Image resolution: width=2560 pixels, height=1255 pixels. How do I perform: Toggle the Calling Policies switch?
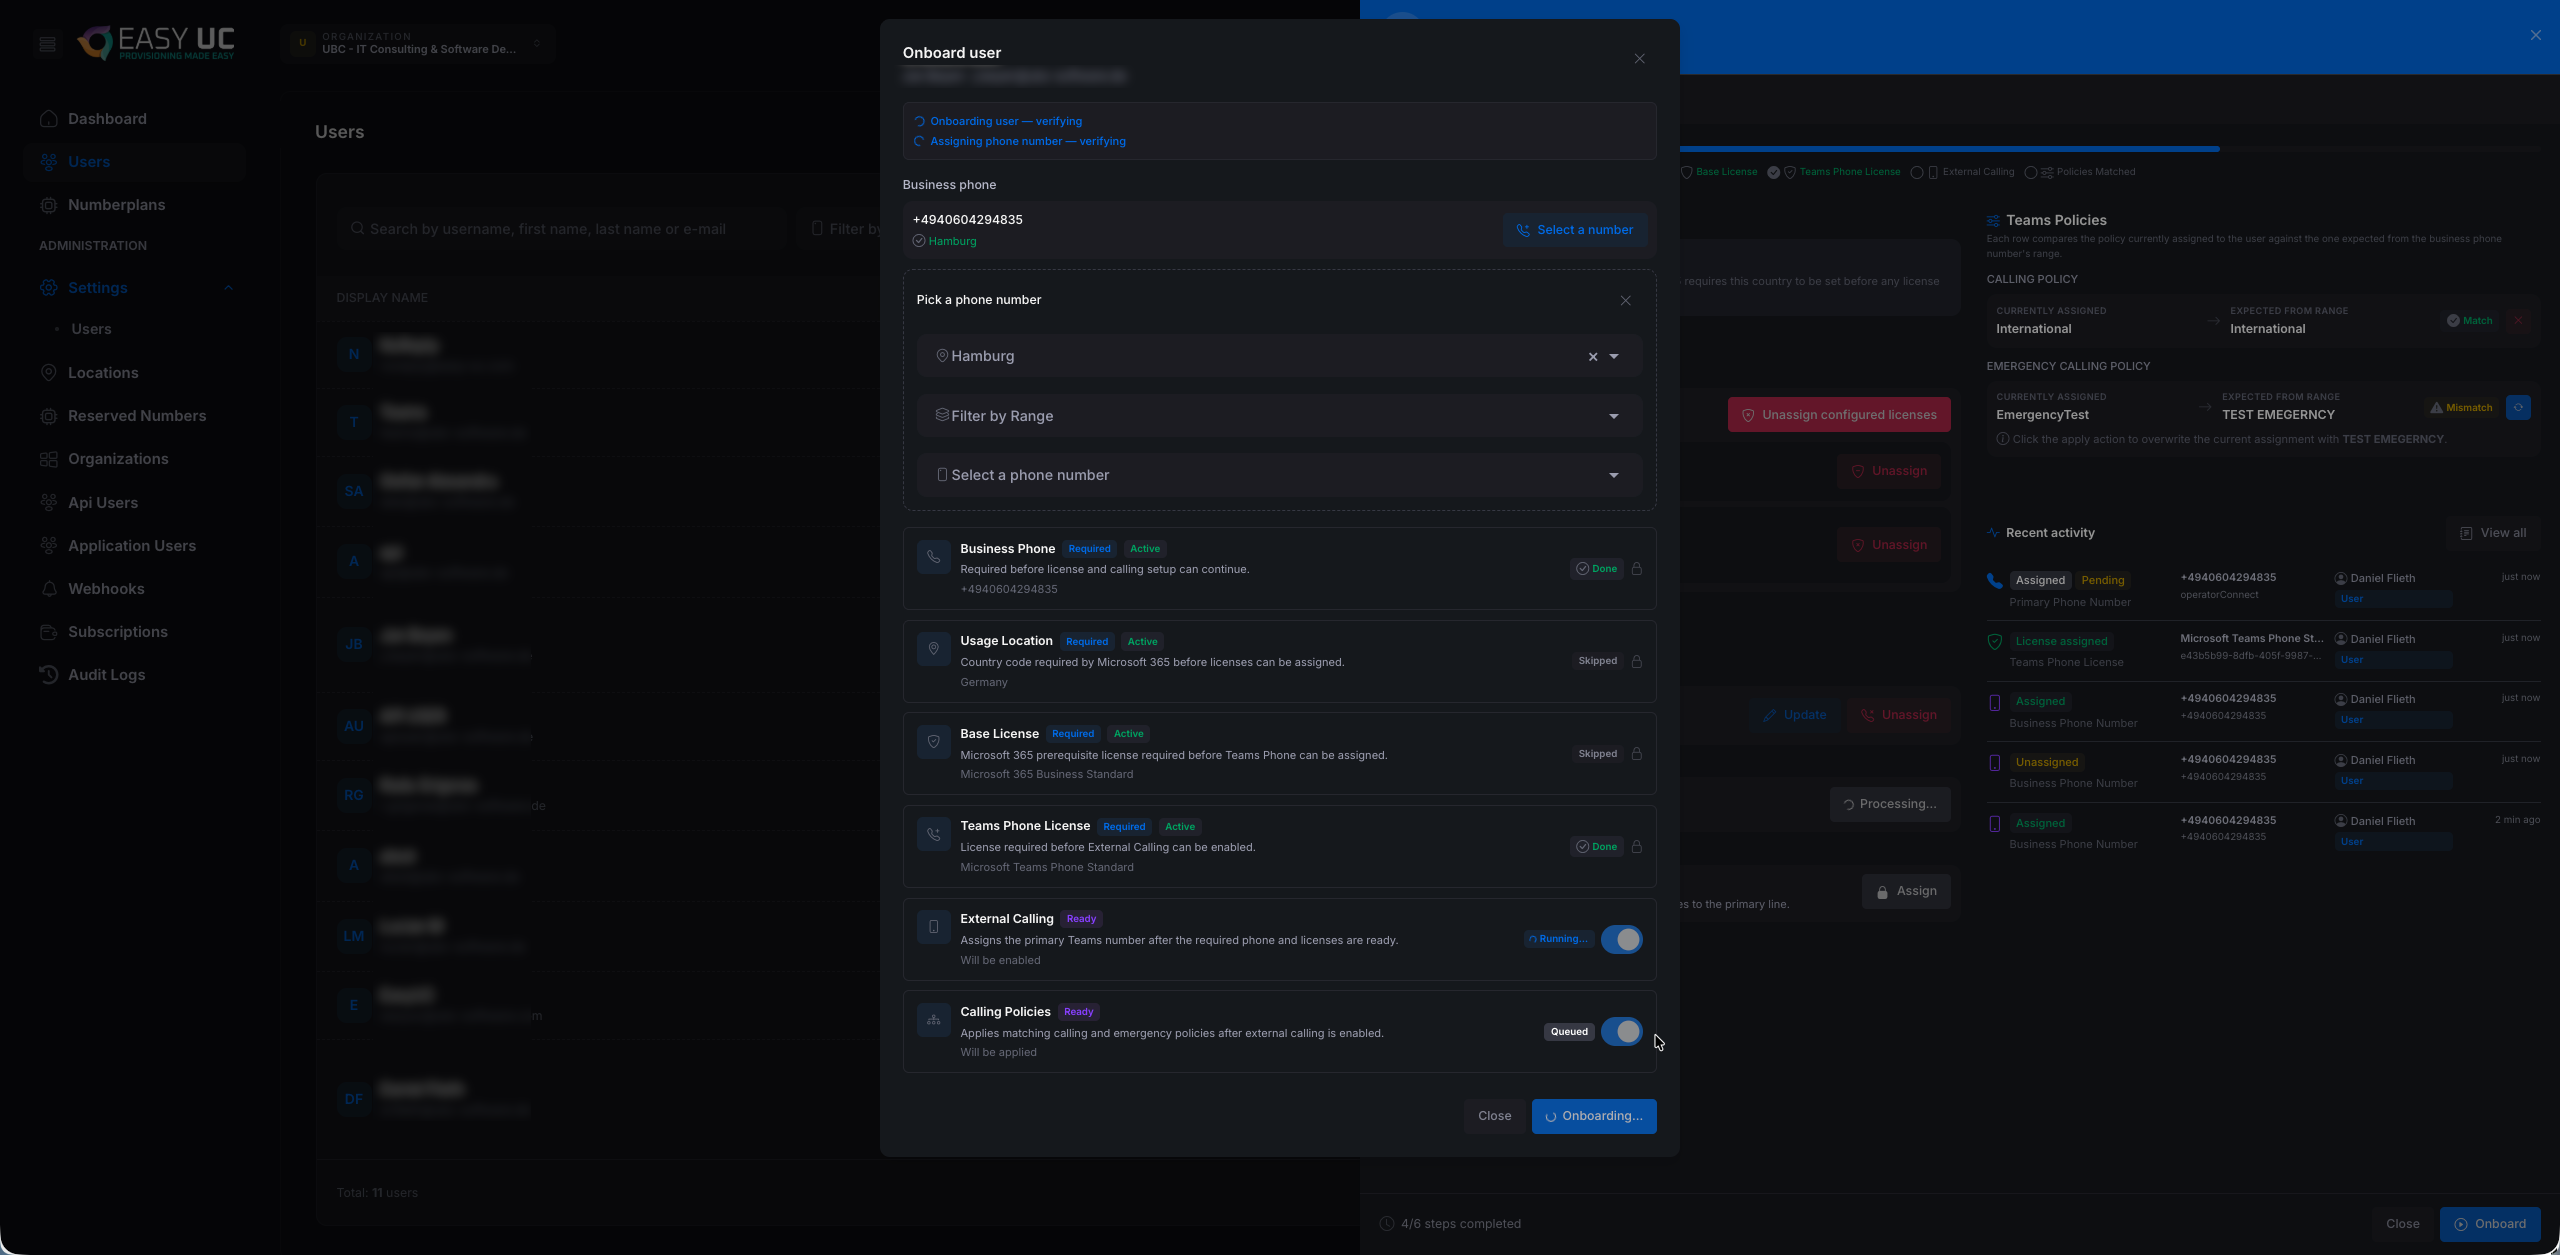click(x=1621, y=1032)
